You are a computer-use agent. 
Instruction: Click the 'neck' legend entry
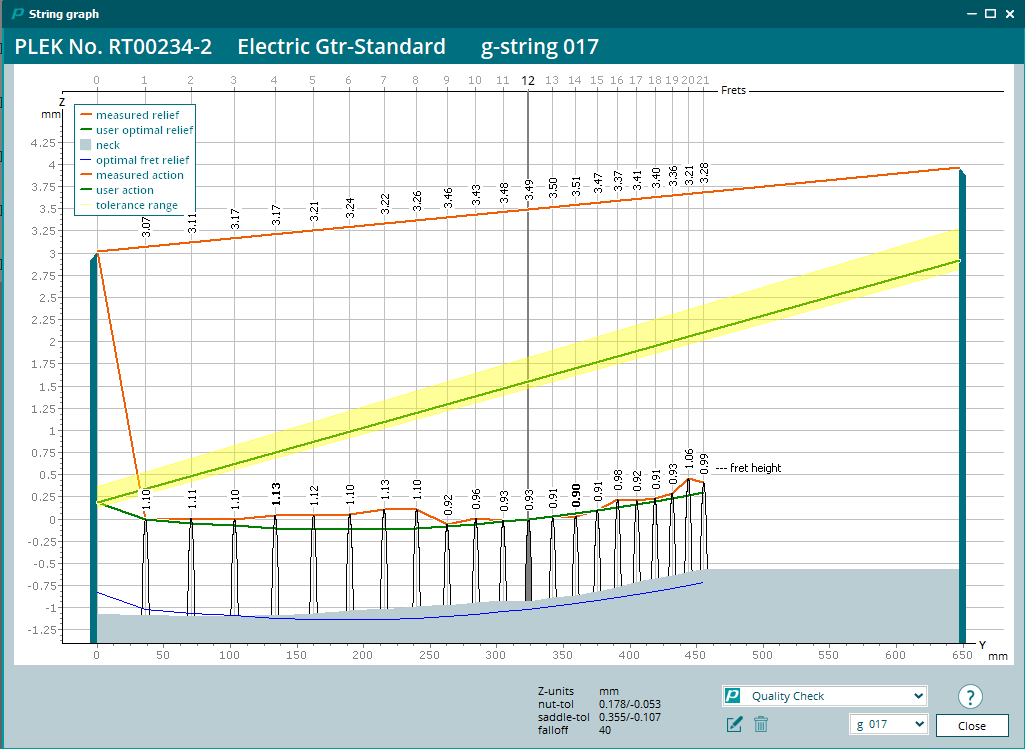coord(108,145)
